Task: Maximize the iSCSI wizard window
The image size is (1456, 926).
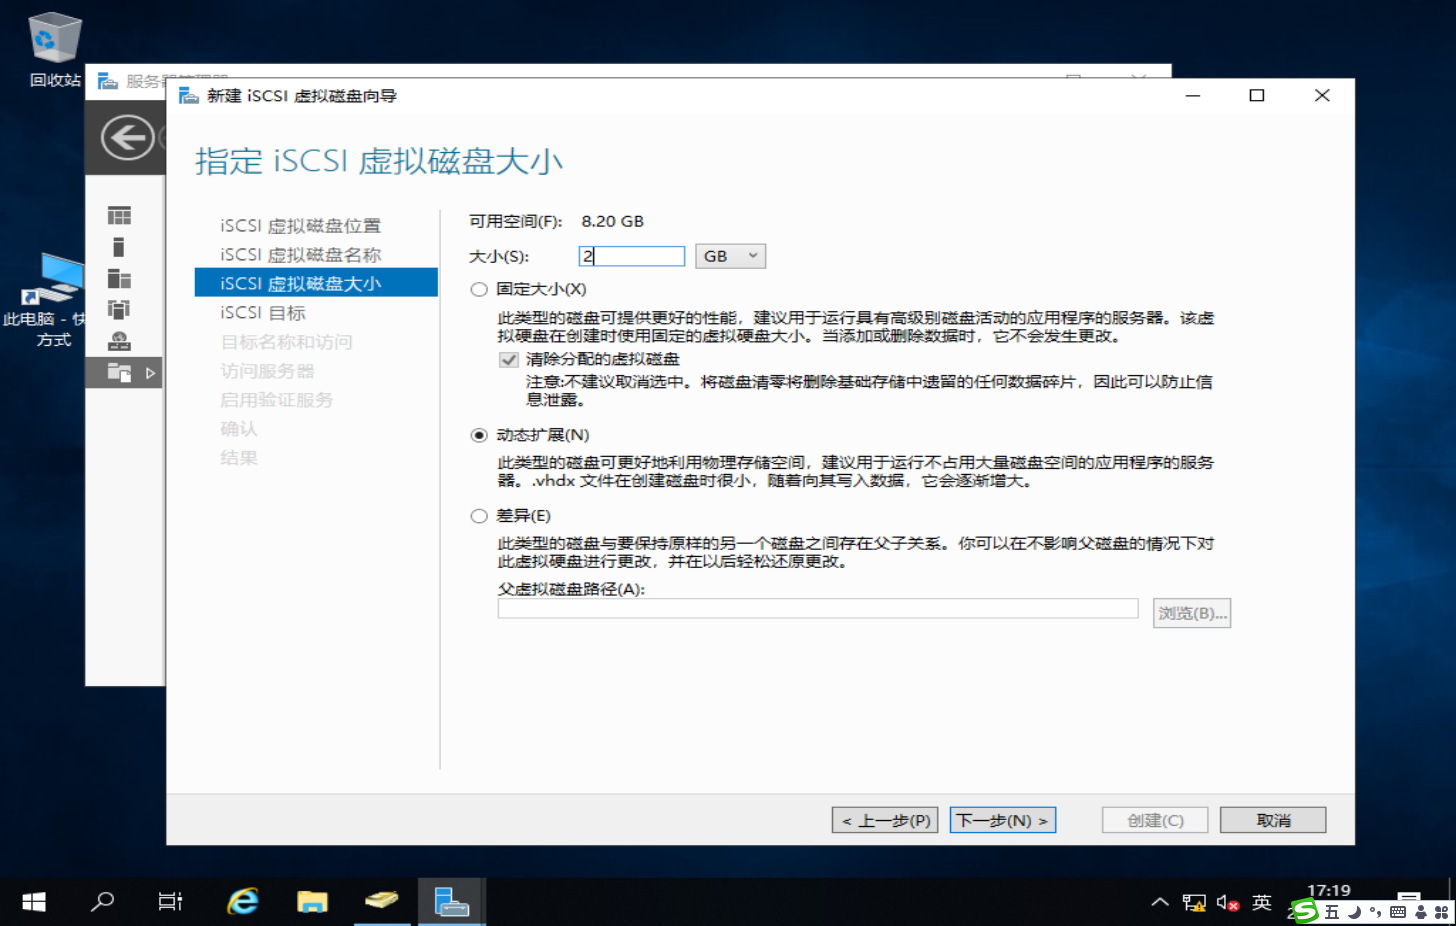Action: [1257, 96]
